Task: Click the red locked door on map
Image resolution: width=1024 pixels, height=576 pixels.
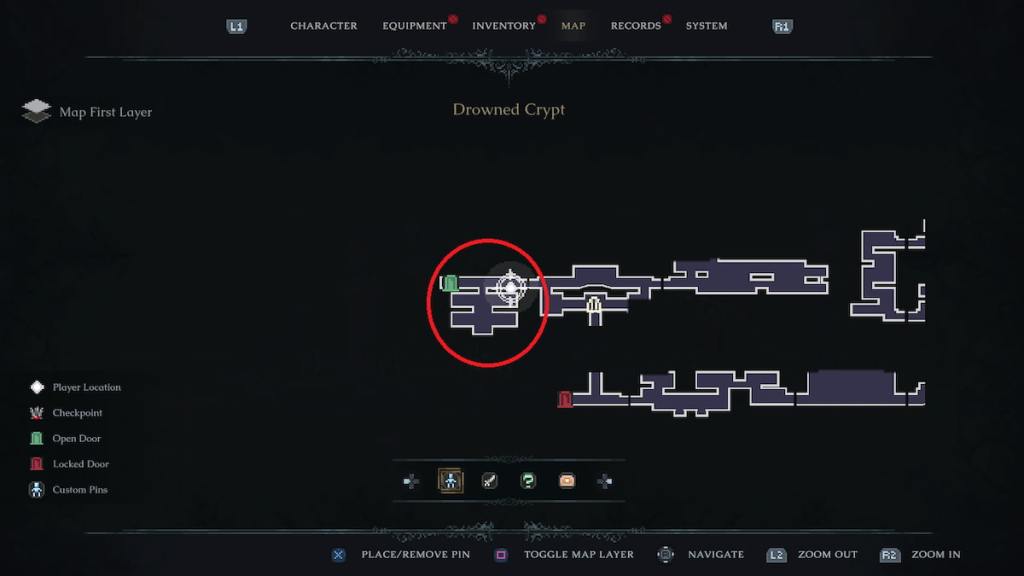Action: click(565, 398)
